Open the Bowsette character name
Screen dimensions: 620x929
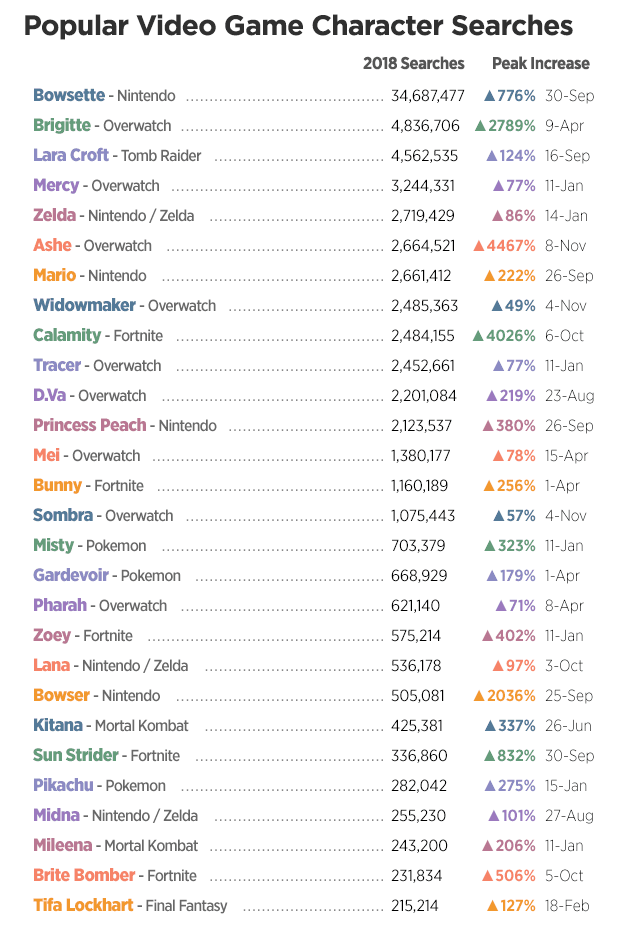68,96
